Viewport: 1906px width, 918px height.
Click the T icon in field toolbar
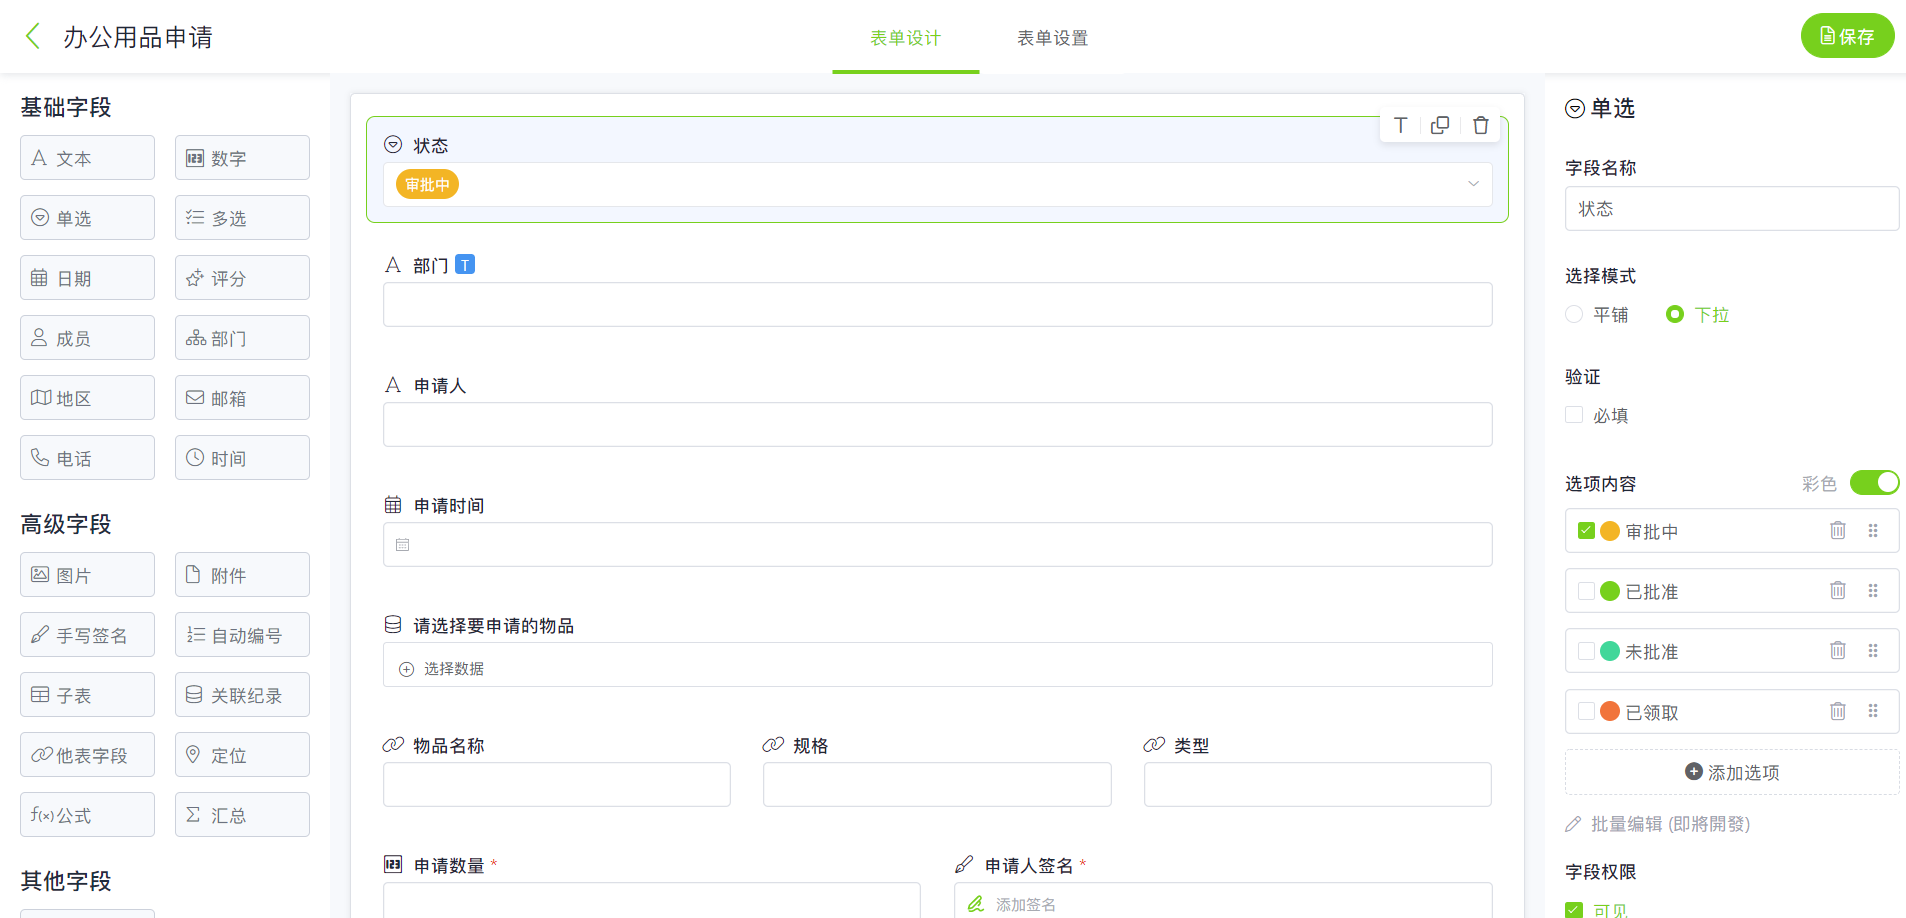pyautogui.click(x=1400, y=125)
